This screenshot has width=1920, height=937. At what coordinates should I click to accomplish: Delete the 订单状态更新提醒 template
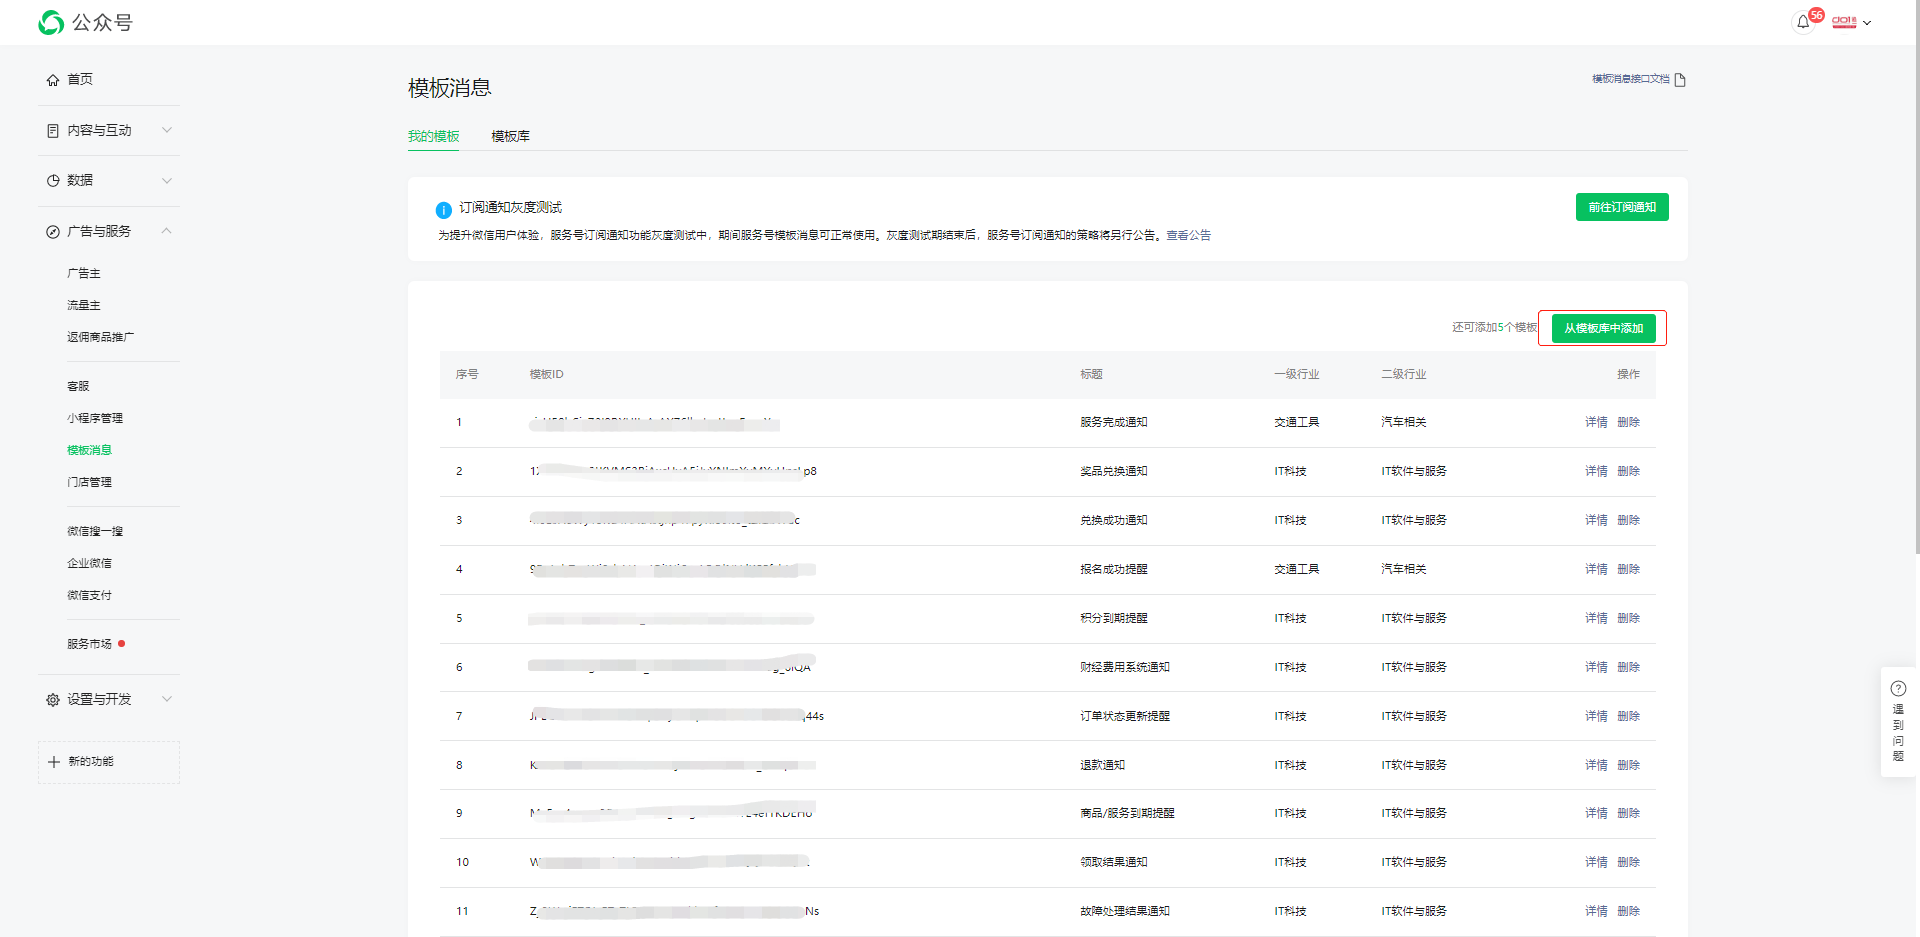click(x=1628, y=716)
